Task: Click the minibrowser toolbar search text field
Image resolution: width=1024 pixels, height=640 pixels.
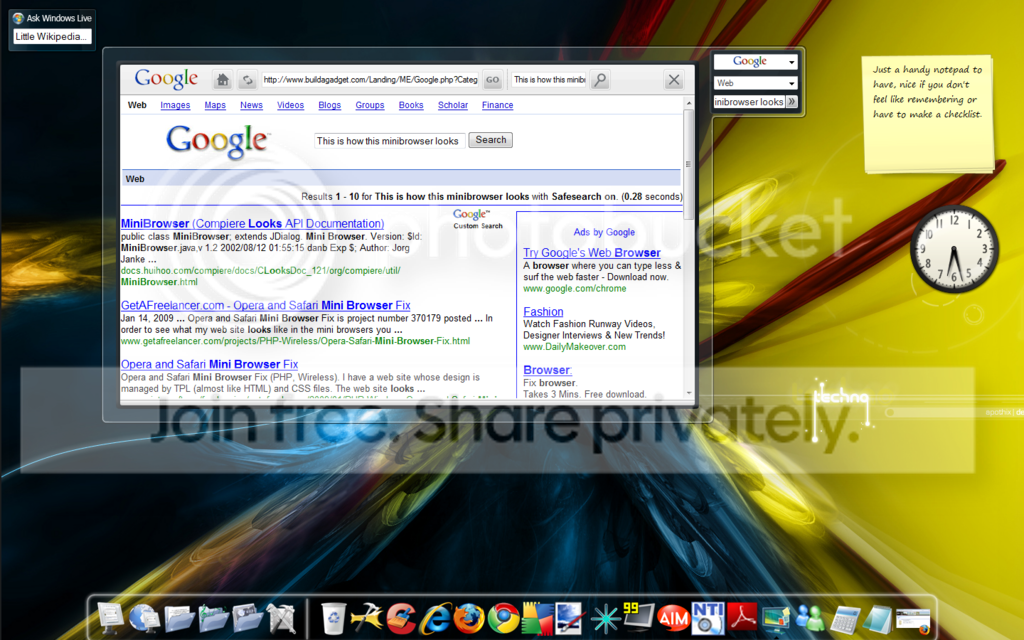Action: pyautogui.click(x=549, y=80)
